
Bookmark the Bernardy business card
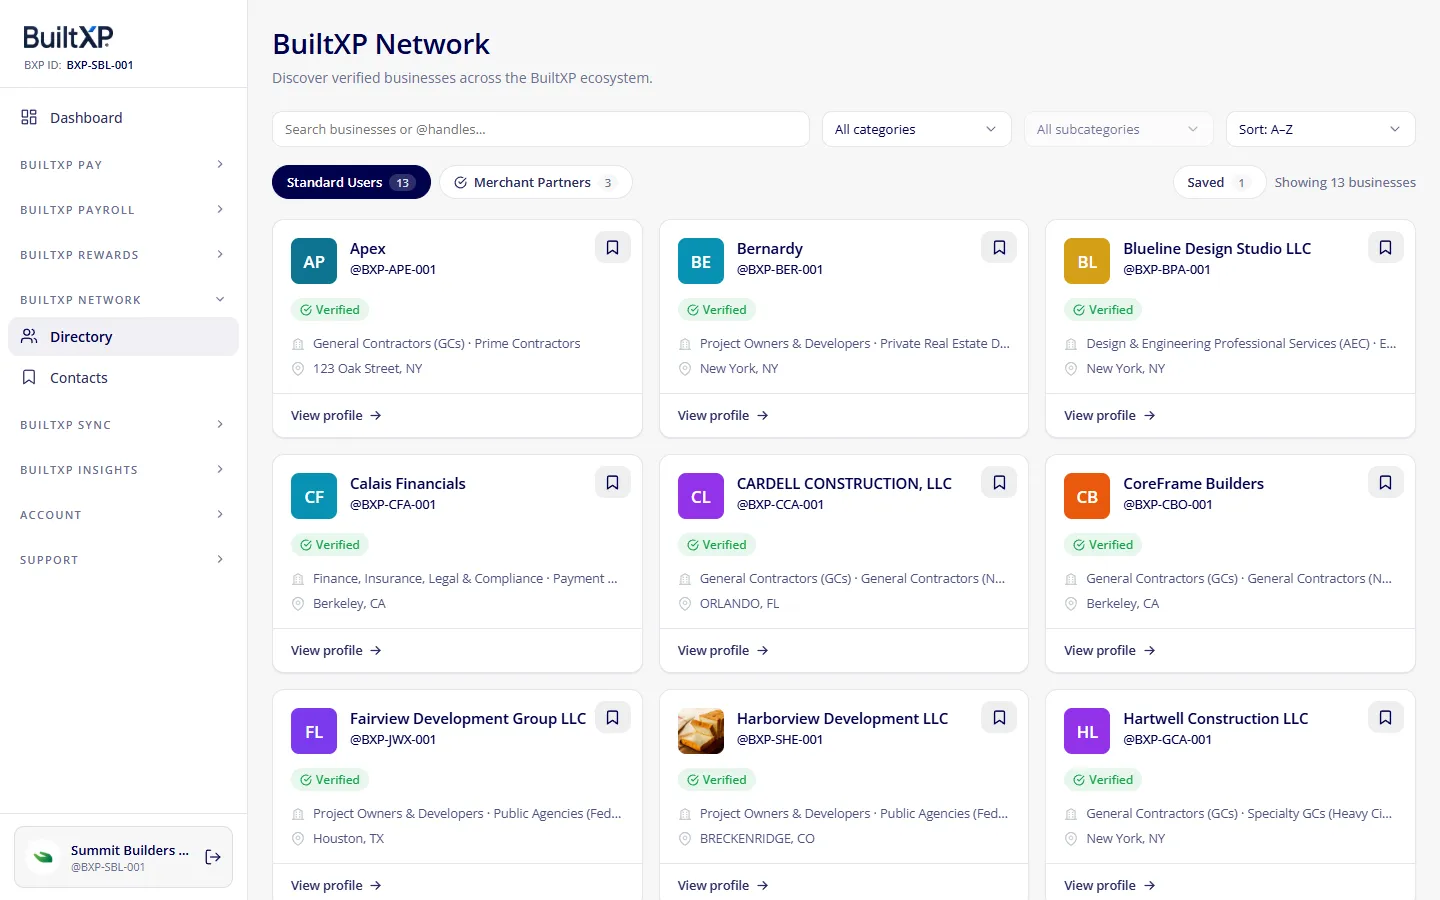tap(999, 248)
